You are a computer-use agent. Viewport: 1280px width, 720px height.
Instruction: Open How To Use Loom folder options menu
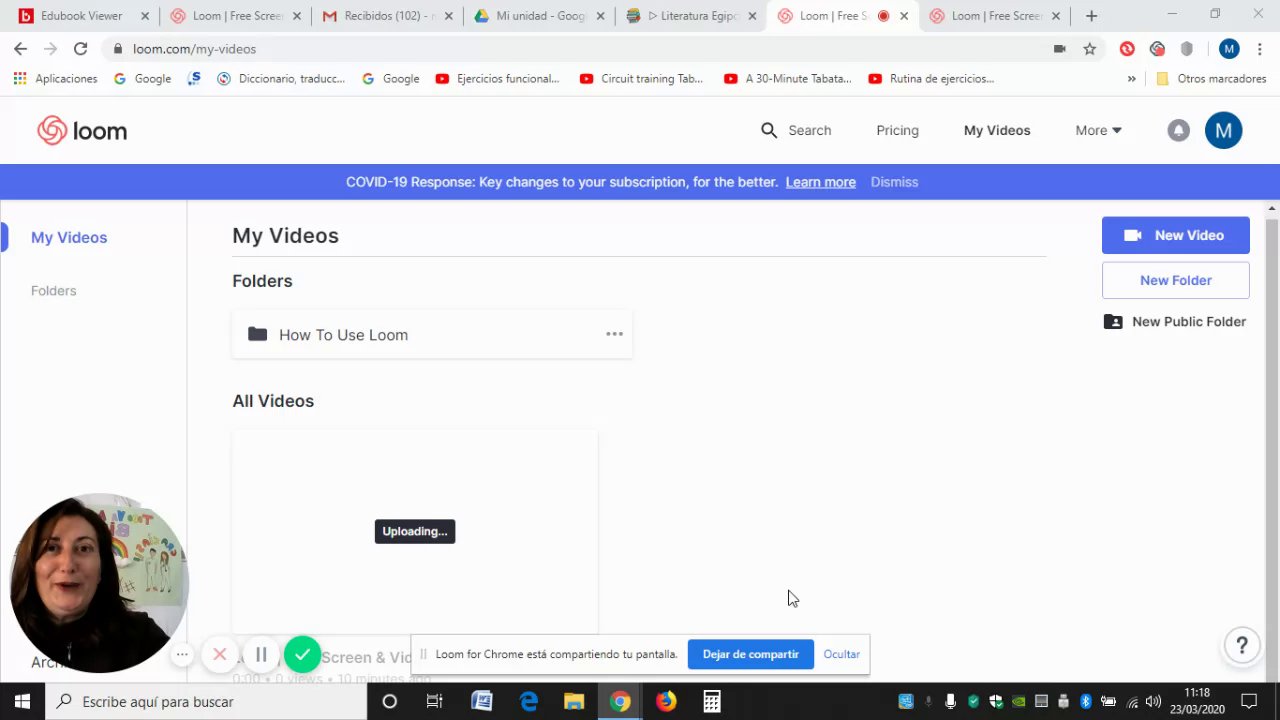point(614,334)
